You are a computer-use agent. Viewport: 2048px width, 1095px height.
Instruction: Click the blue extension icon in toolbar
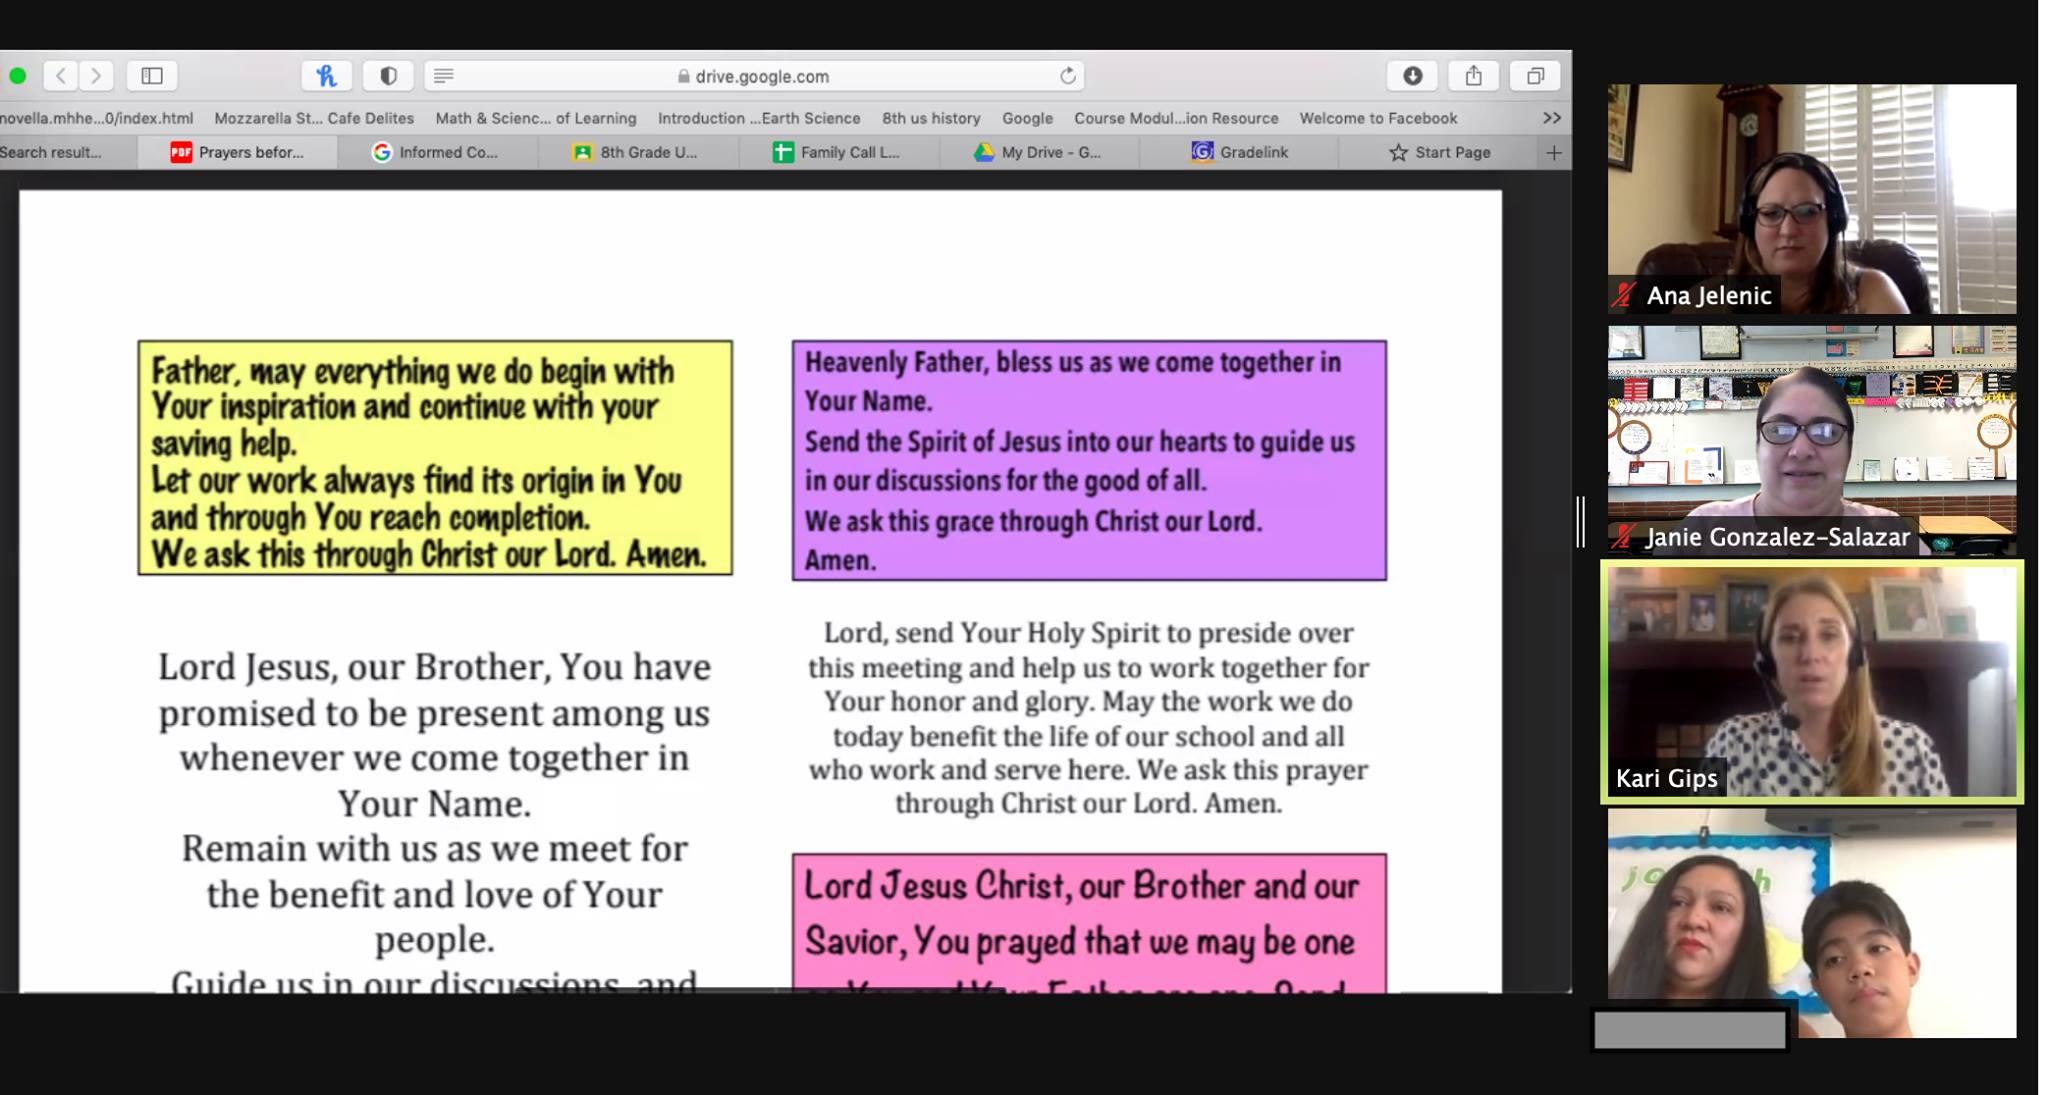(x=326, y=76)
